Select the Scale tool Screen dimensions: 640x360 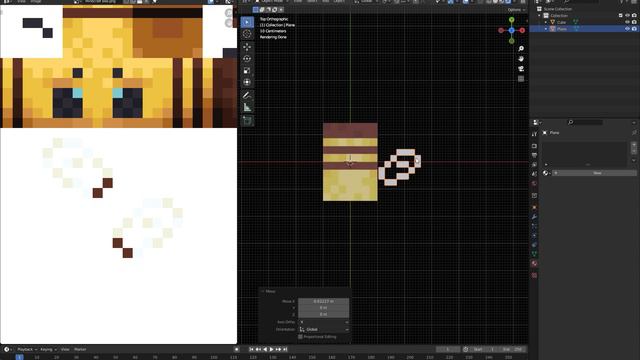[247, 71]
